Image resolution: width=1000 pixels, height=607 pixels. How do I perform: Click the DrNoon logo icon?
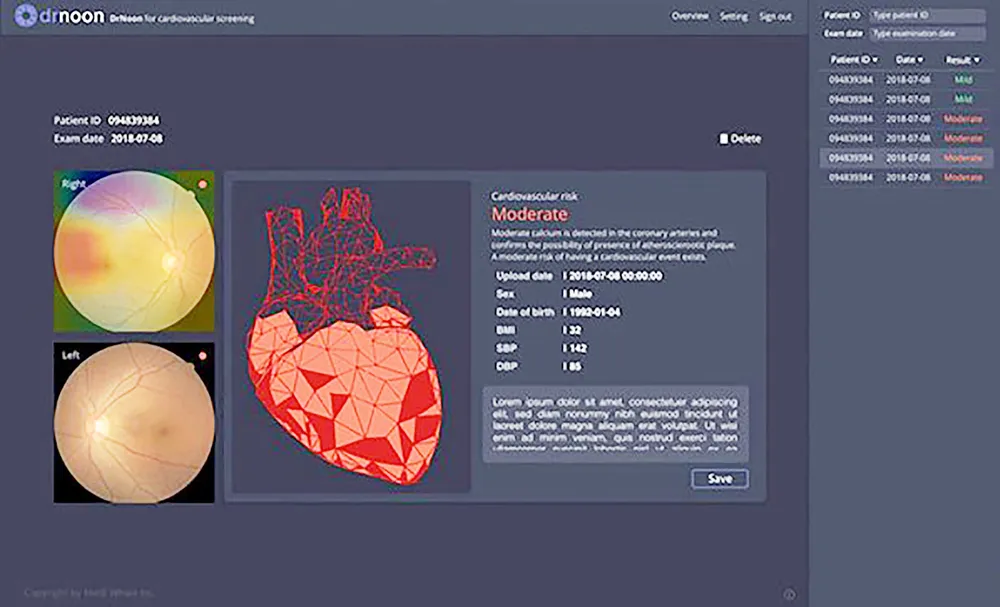pyautogui.click(x=22, y=16)
